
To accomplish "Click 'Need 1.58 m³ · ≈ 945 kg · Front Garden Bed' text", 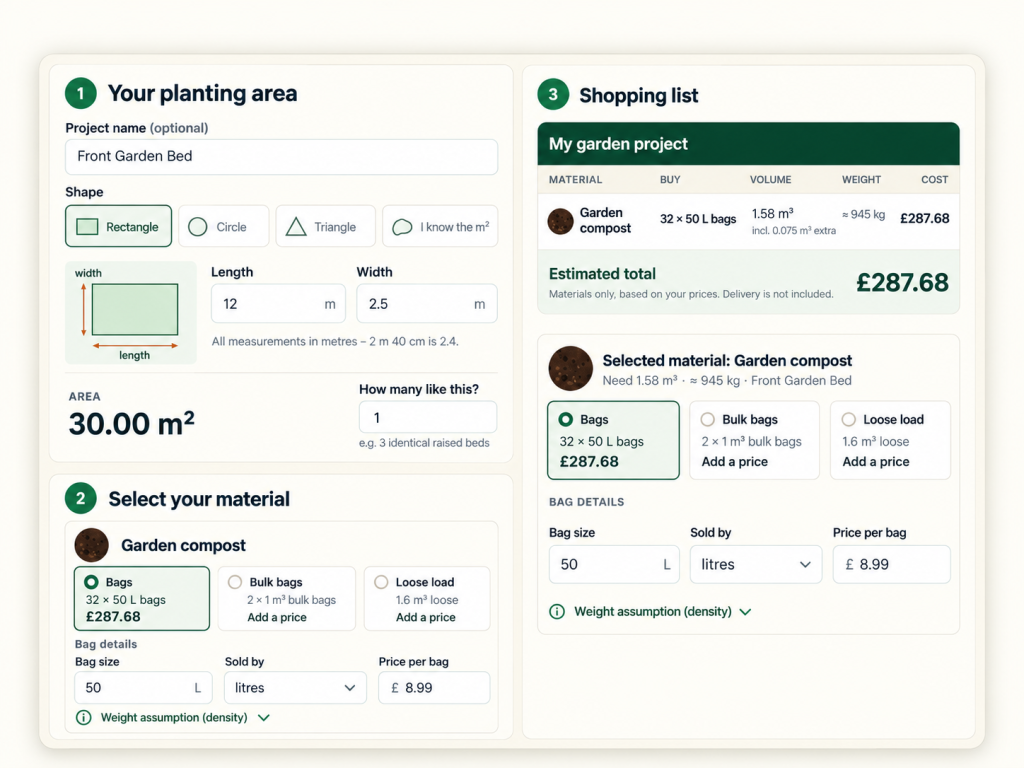I will 727,381.
